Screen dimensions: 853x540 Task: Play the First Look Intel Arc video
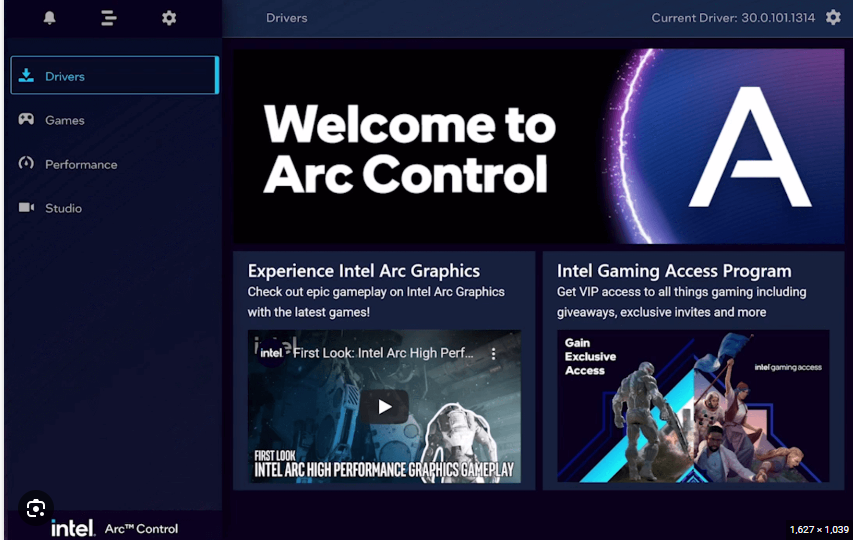click(x=384, y=406)
